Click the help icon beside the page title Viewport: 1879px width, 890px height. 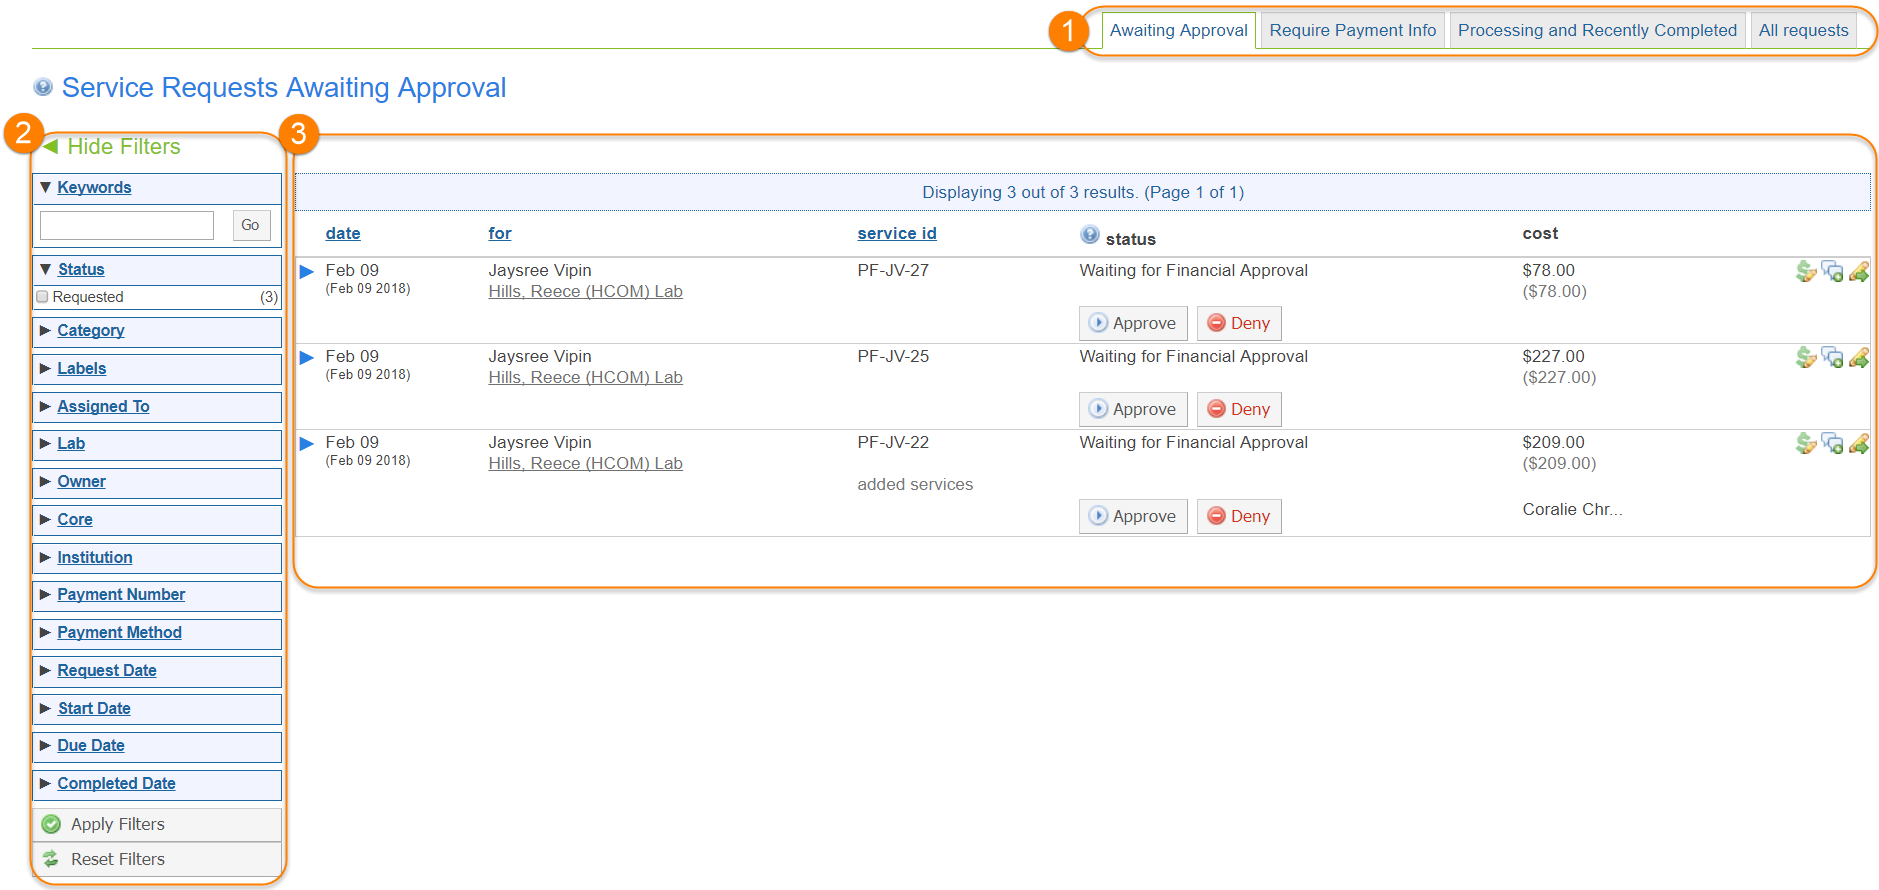pos(43,88)
